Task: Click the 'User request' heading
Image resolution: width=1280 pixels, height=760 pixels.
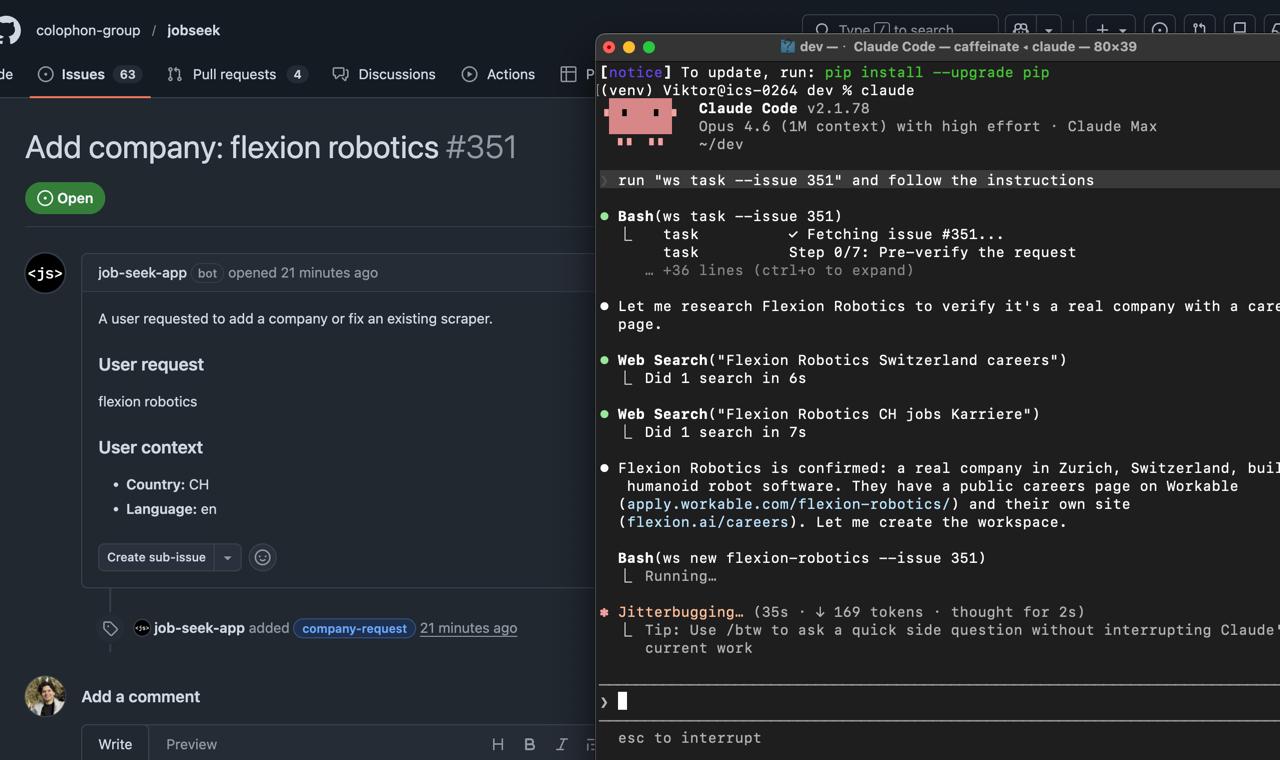Action: click(x=151, y=364)
